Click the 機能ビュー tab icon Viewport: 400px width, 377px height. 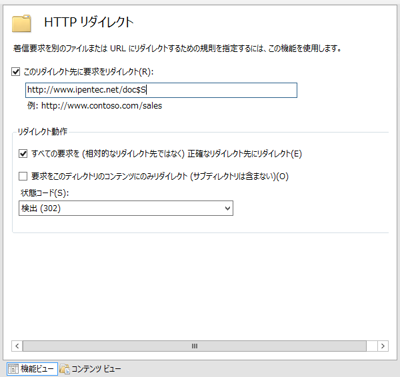[x=13, y=369]
